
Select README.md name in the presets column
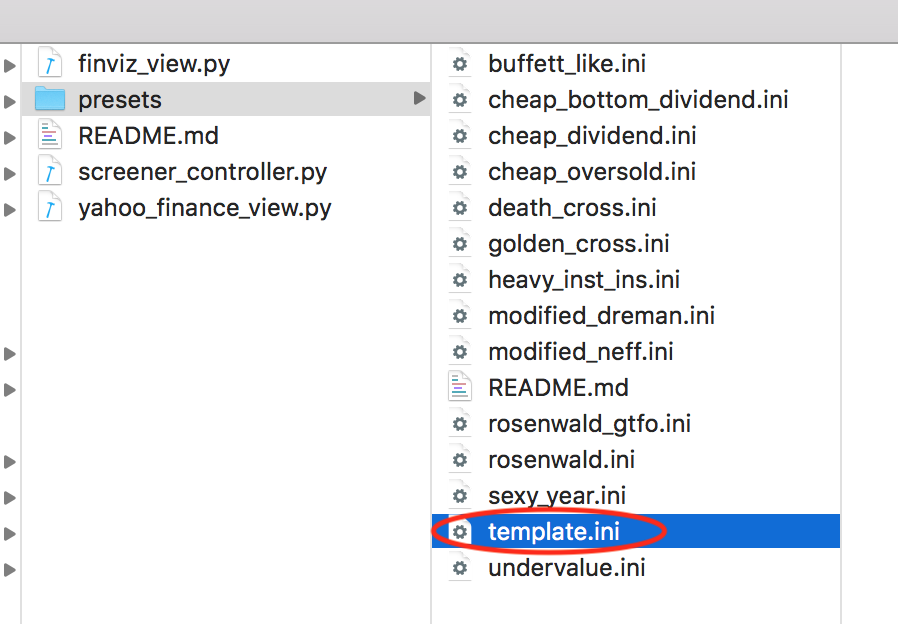click(x=558, y=388)
